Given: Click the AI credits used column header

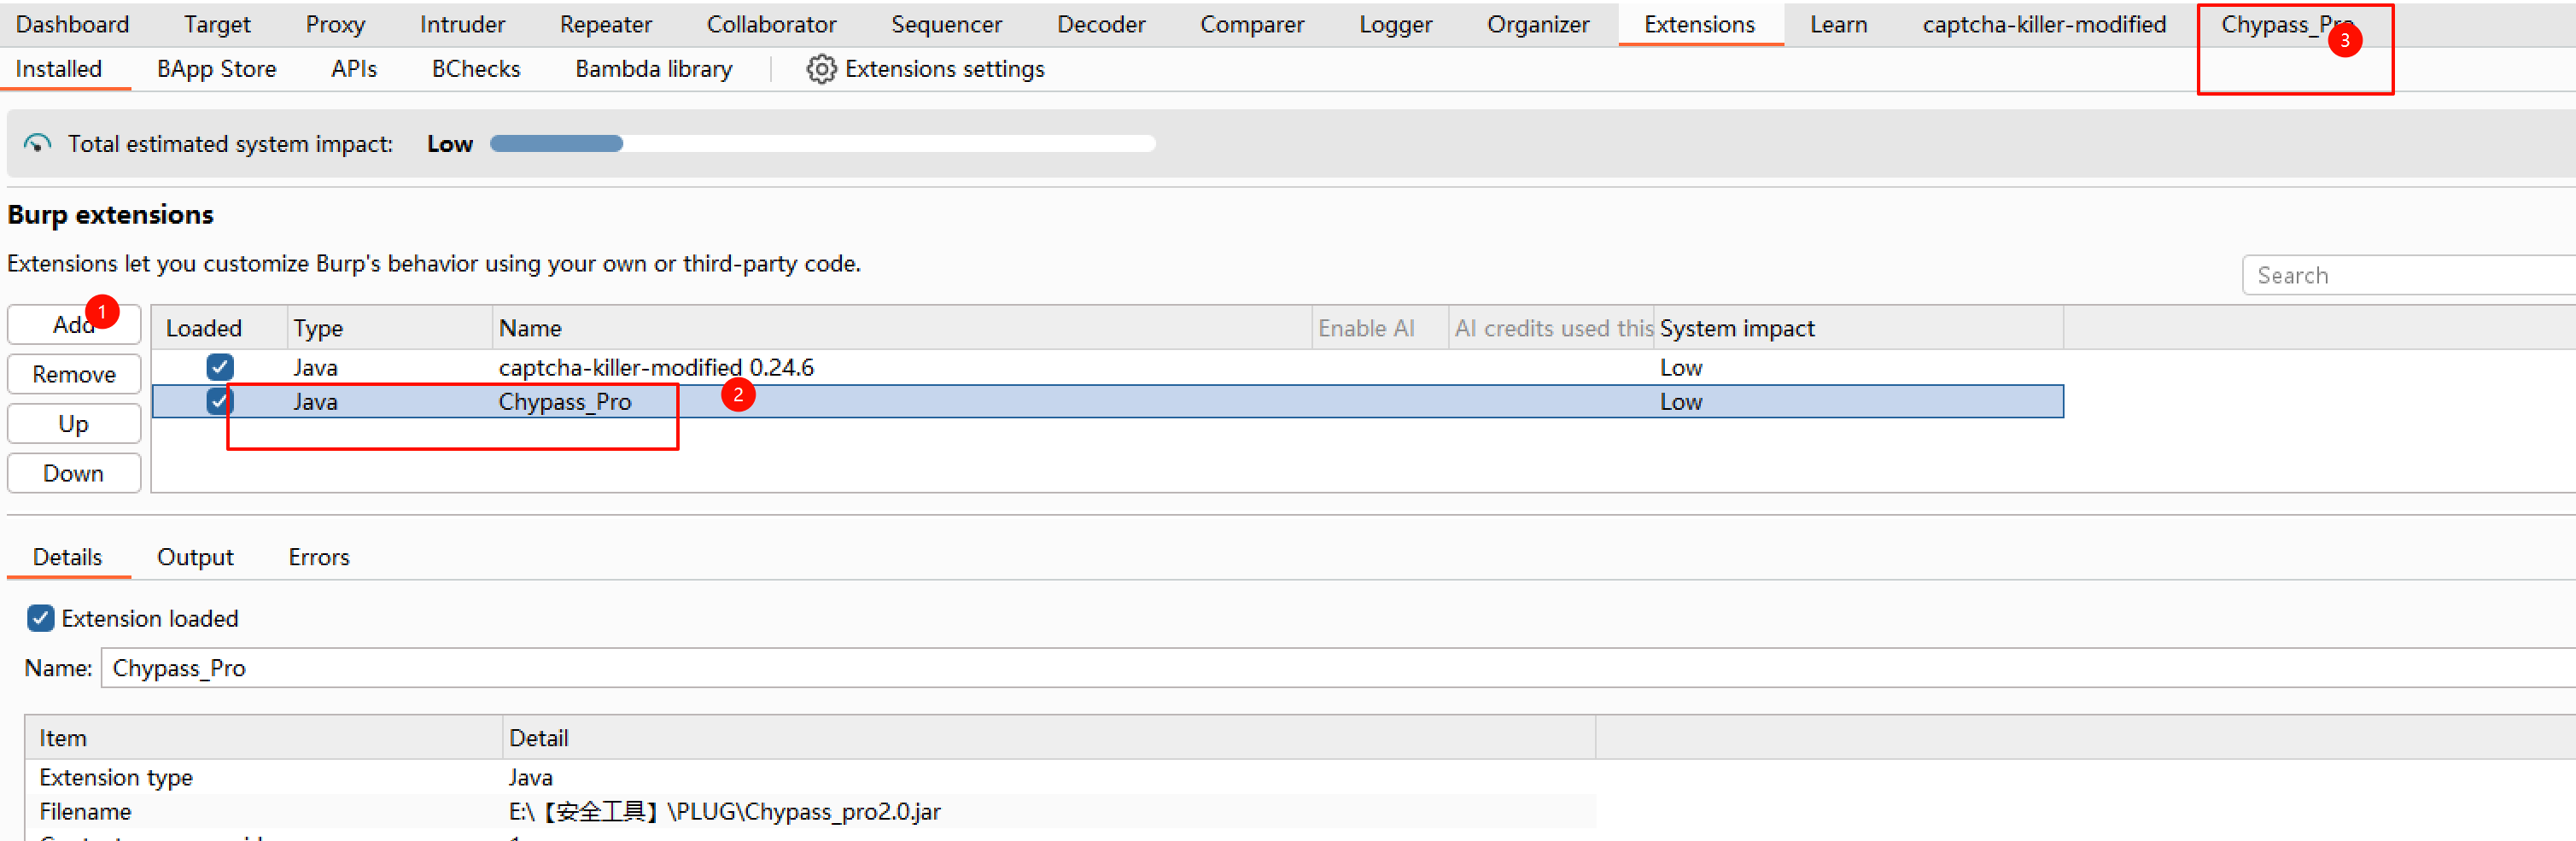Looking at the screenshot, I should [1553, 328].
